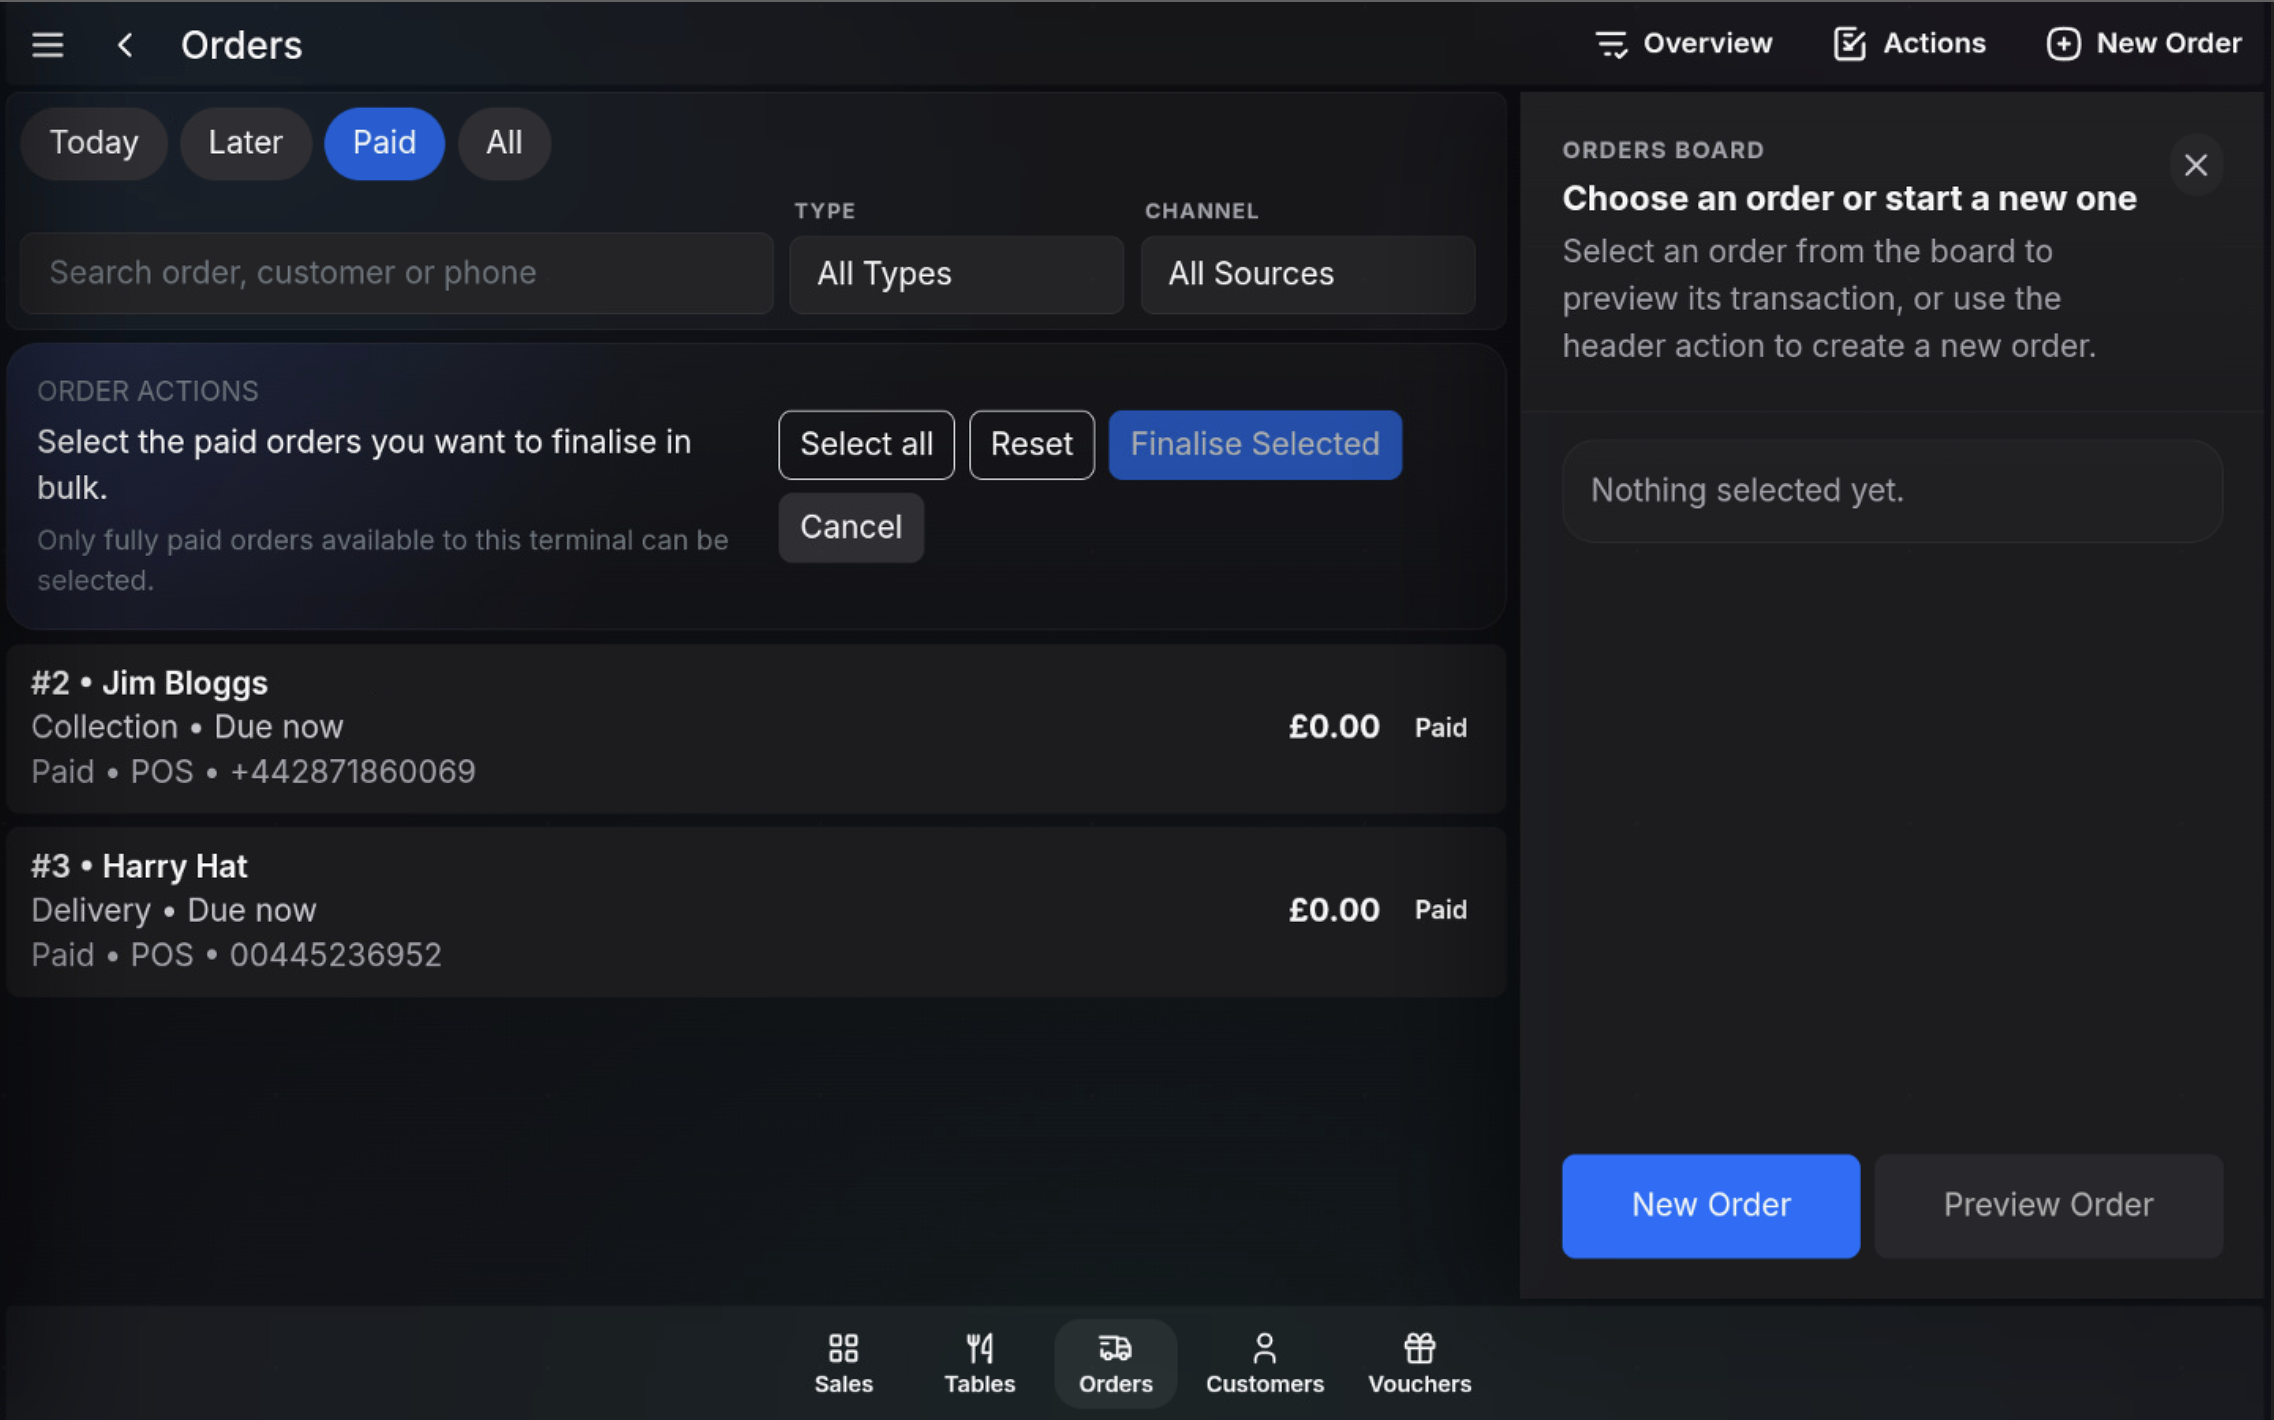Go back using the chevron arrow

125,45
